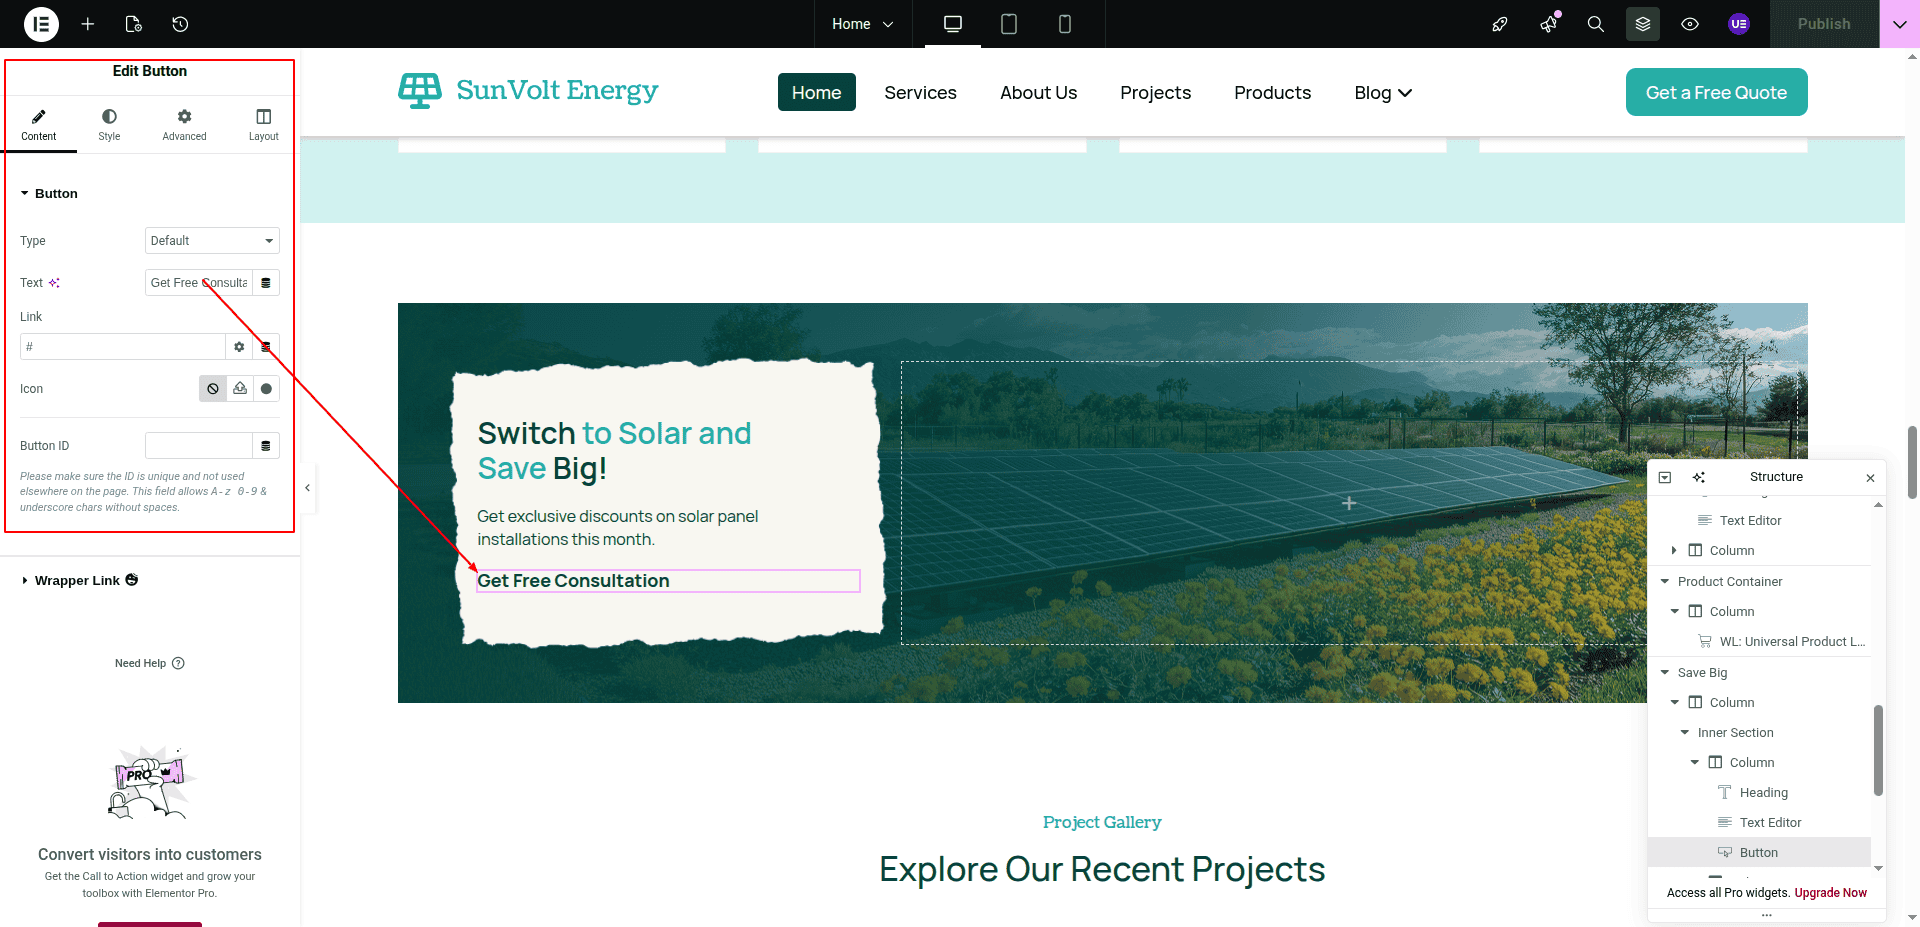Select the Icon Library circle option
Viewport: 1920px width, 927px height.
point(266,389)
